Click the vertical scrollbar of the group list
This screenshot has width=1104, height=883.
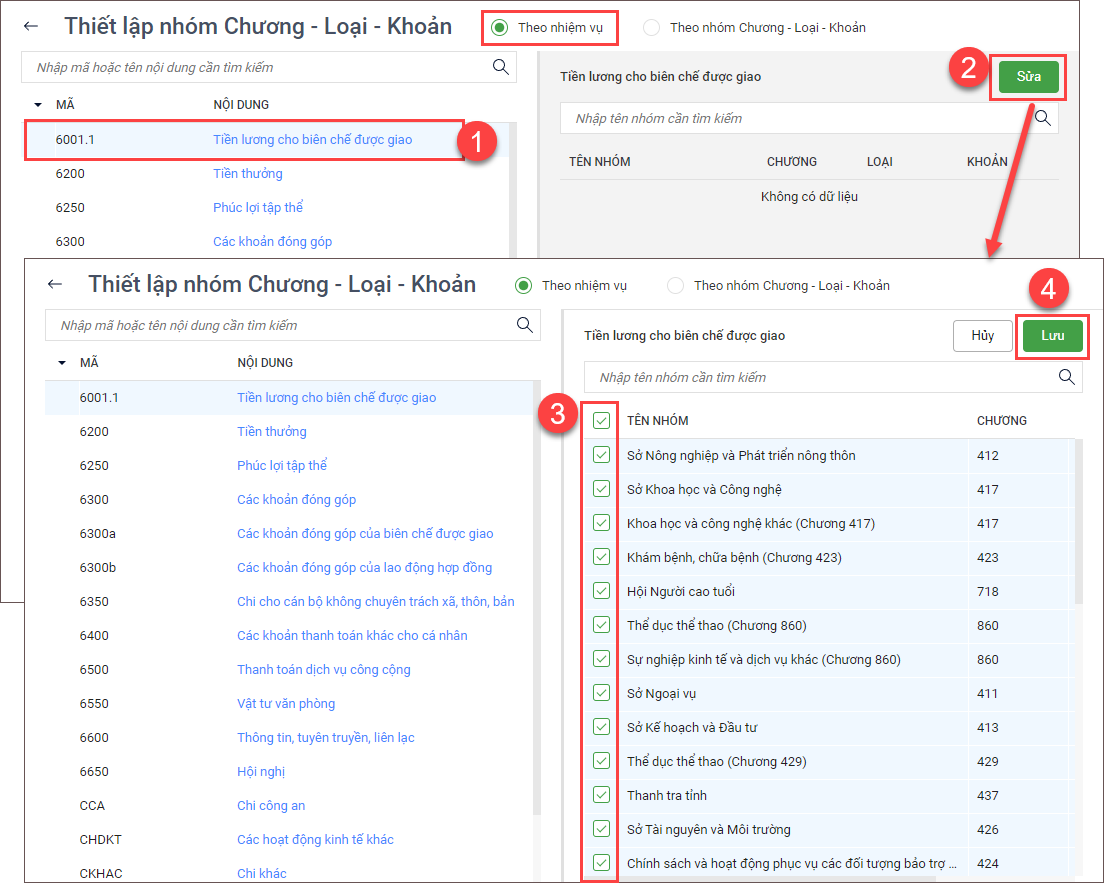[x=1078, y=520]
